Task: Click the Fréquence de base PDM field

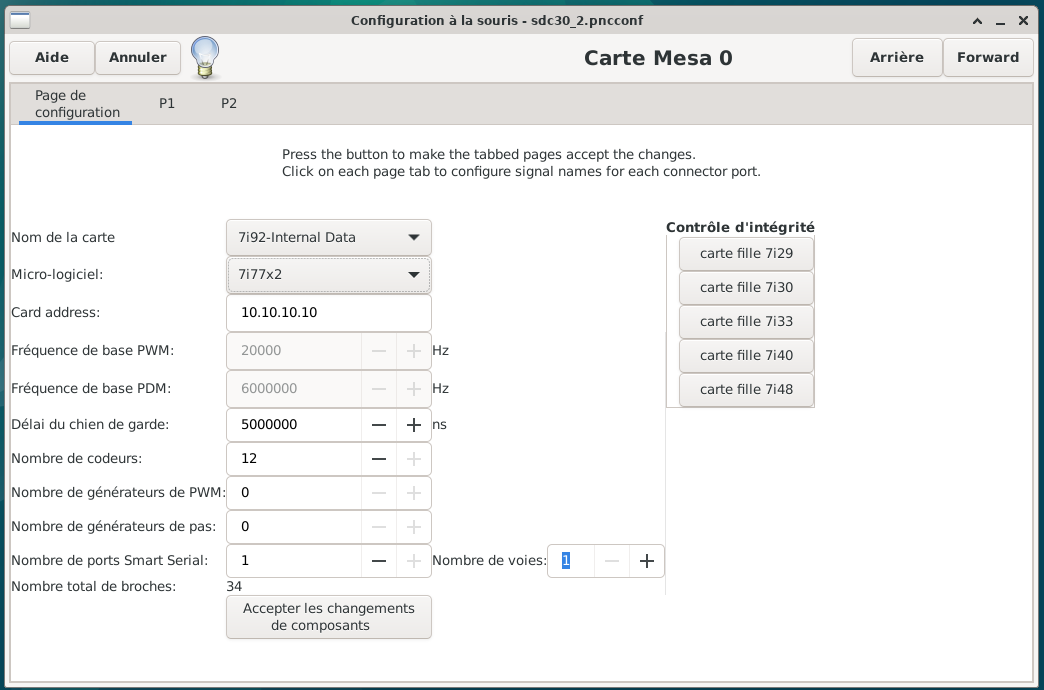Action: (x=294, y=389)
